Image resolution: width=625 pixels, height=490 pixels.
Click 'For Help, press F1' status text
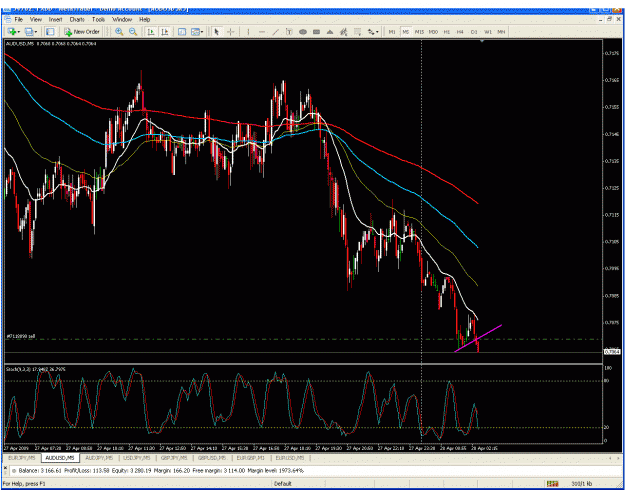click(x=24, y=484)
